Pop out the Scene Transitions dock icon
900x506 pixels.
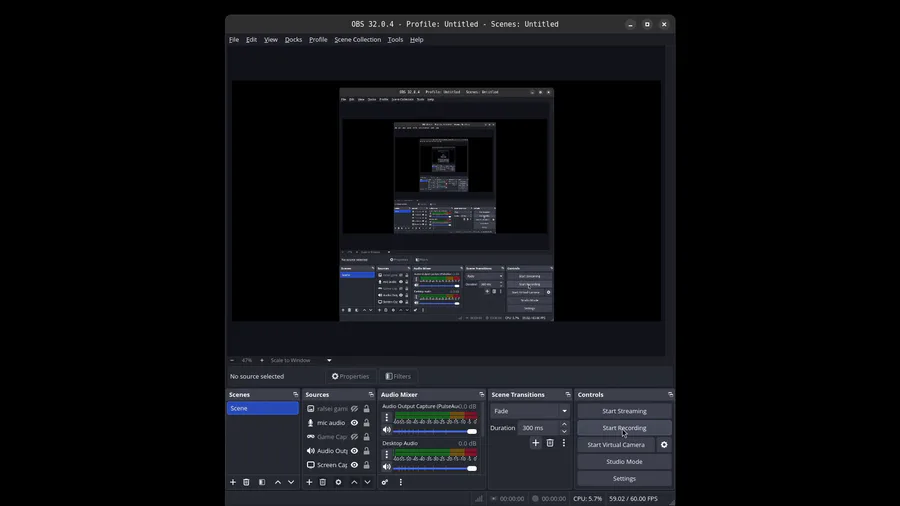568,395
